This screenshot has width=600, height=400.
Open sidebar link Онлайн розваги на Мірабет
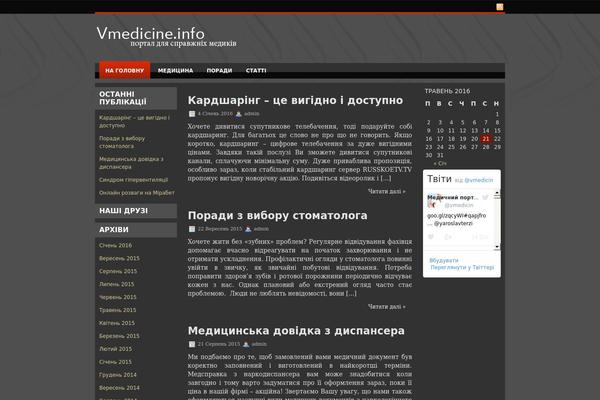[x=137, y=193]
